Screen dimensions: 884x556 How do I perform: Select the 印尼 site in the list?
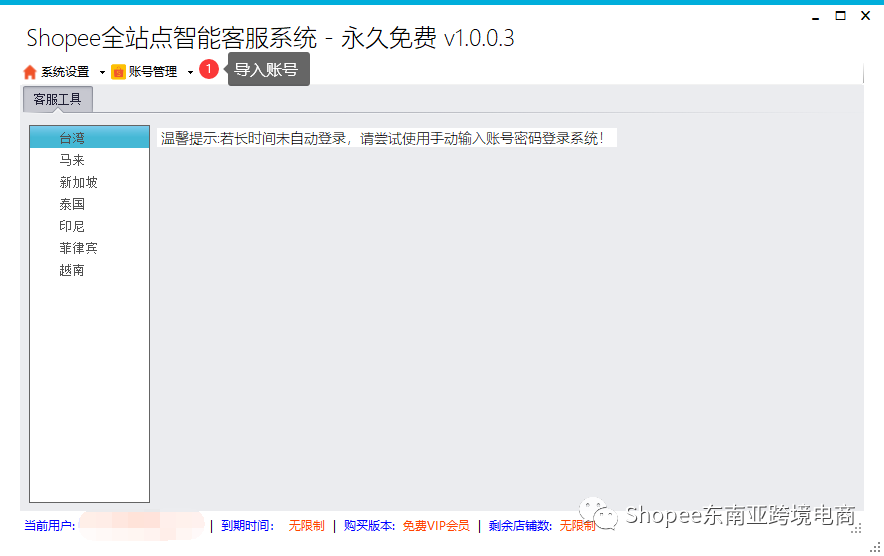click(x=90, y=226)
